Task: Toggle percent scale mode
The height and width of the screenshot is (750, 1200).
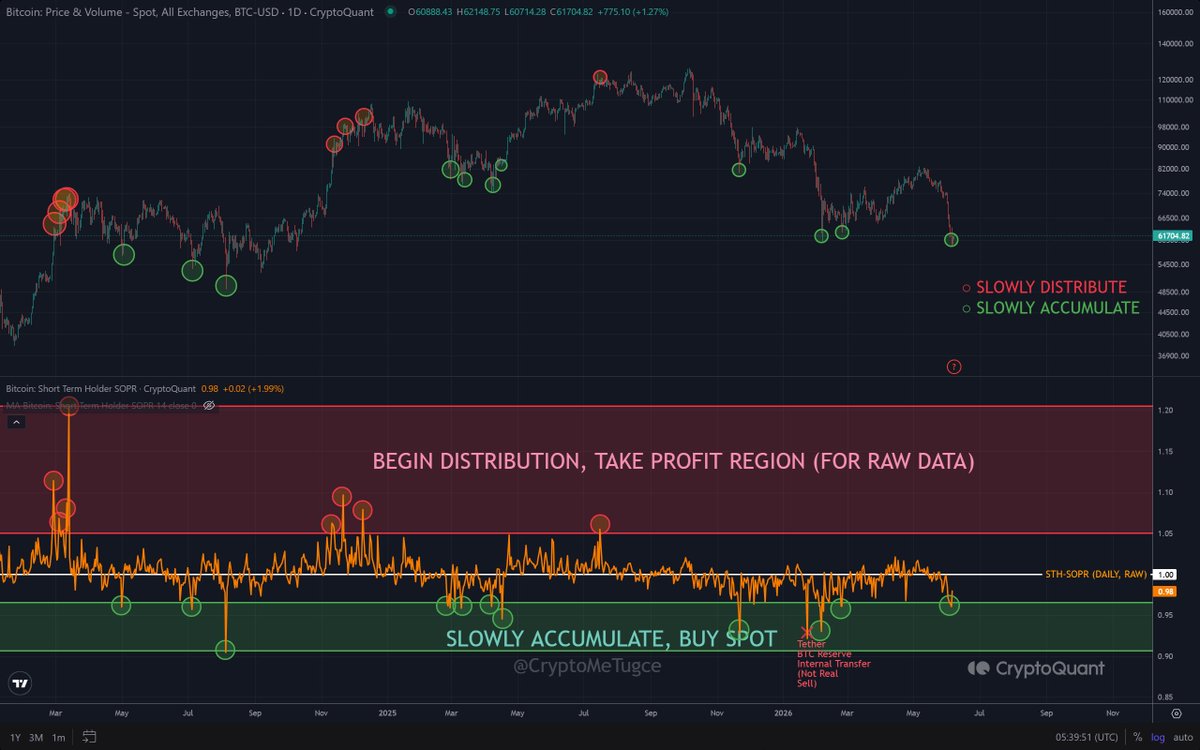Action: coord(1138,737)
